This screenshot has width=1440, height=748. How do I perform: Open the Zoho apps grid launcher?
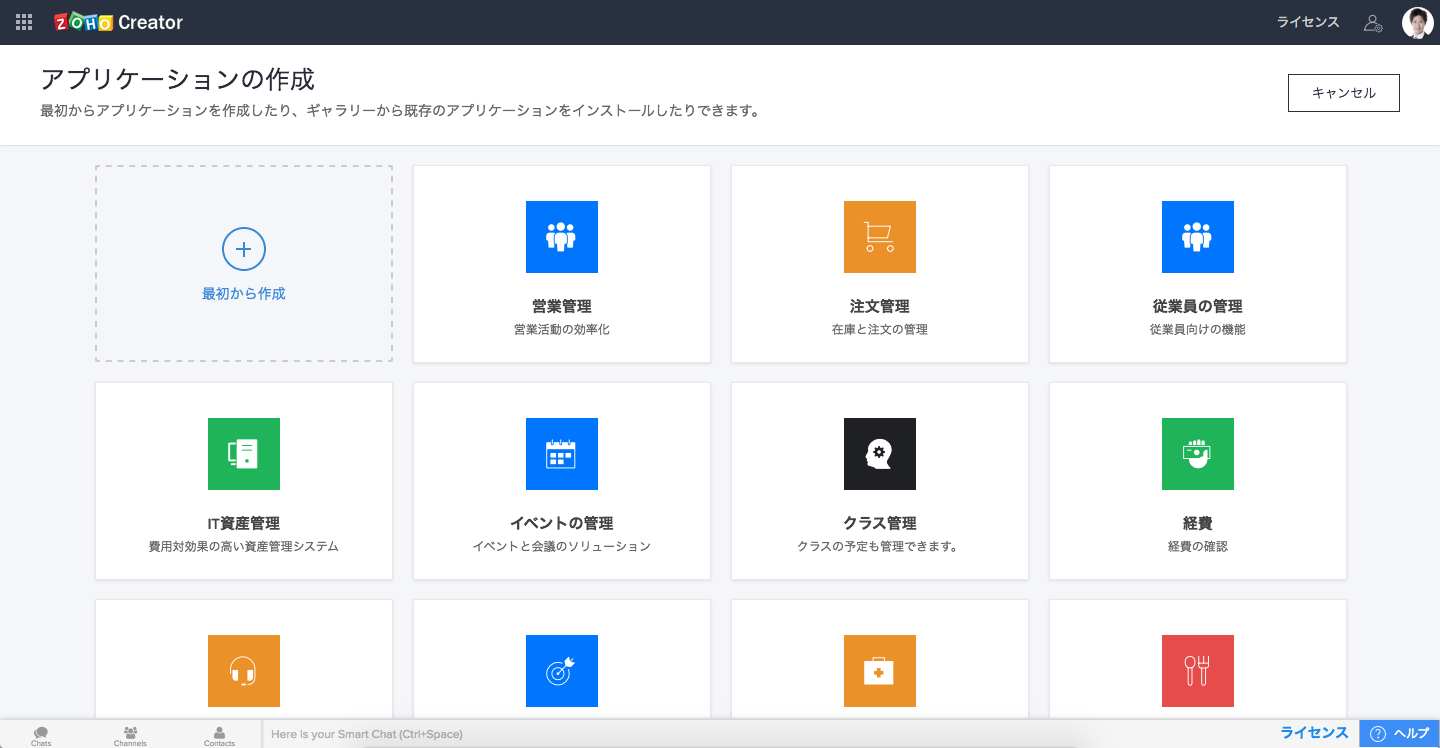pyautogui.click(x=24, y=22)
